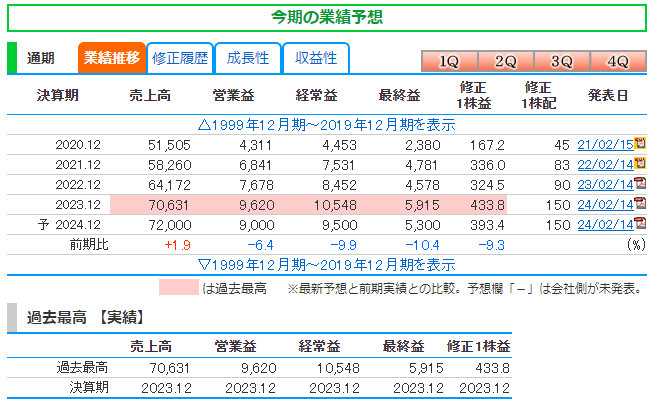Screen dimensions: 662x404
Task: Open the PDF icon in the 2023.12 row
Action: point(640,204)
